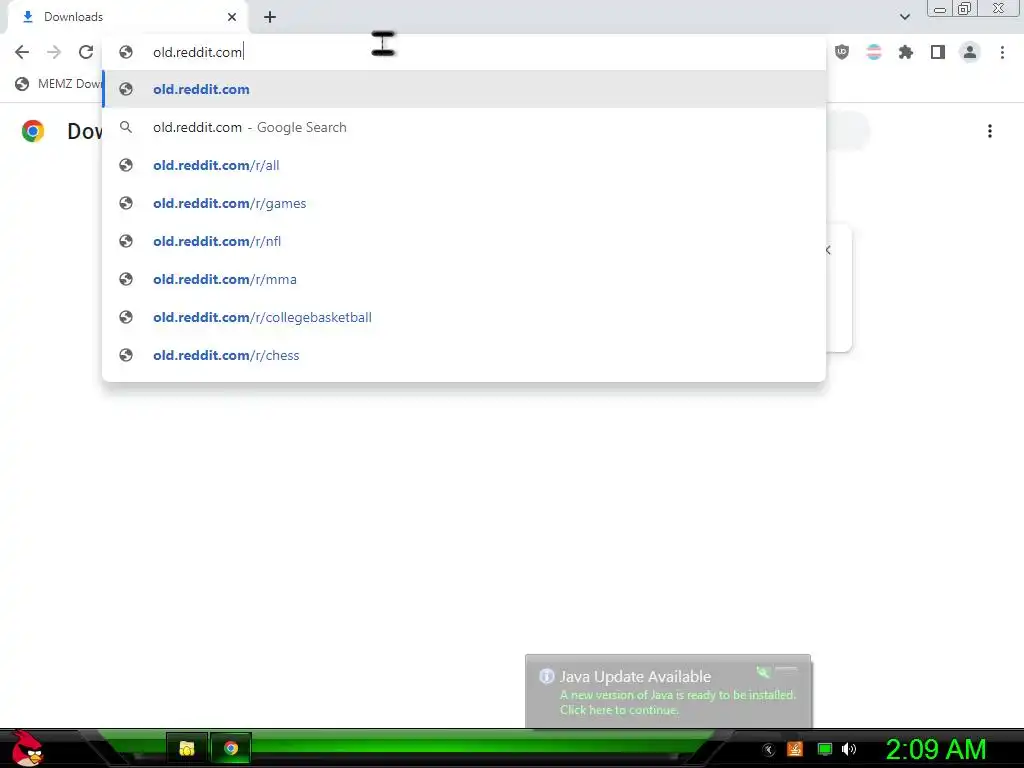Close the partially hidden download card

828,250
